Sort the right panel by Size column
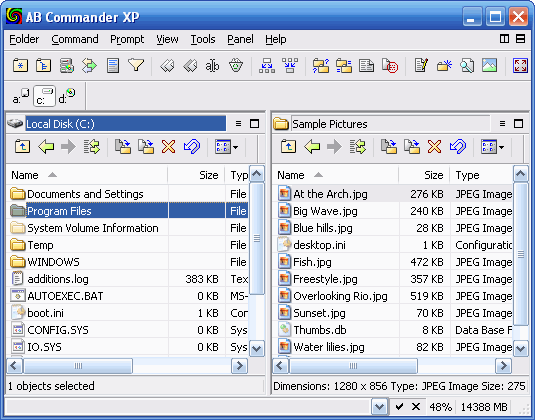535x420 pixels. pos(424,175)
